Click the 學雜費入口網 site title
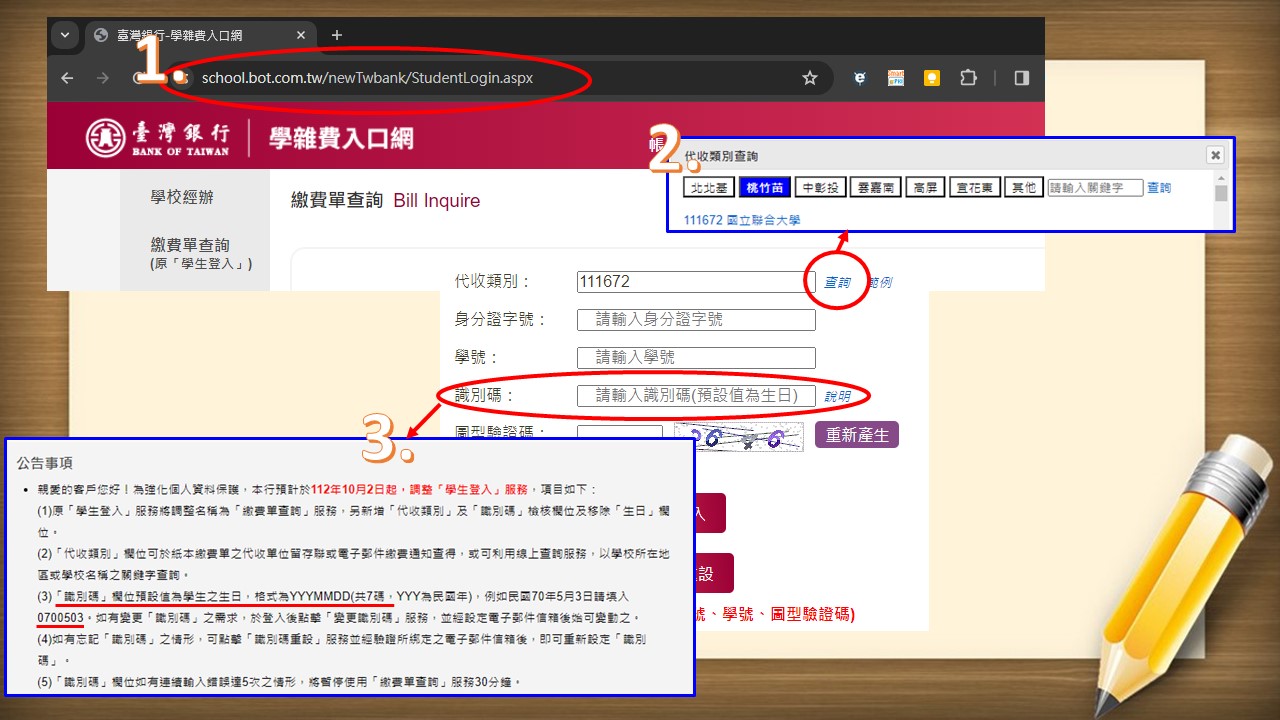 click(x=341, y=138)
